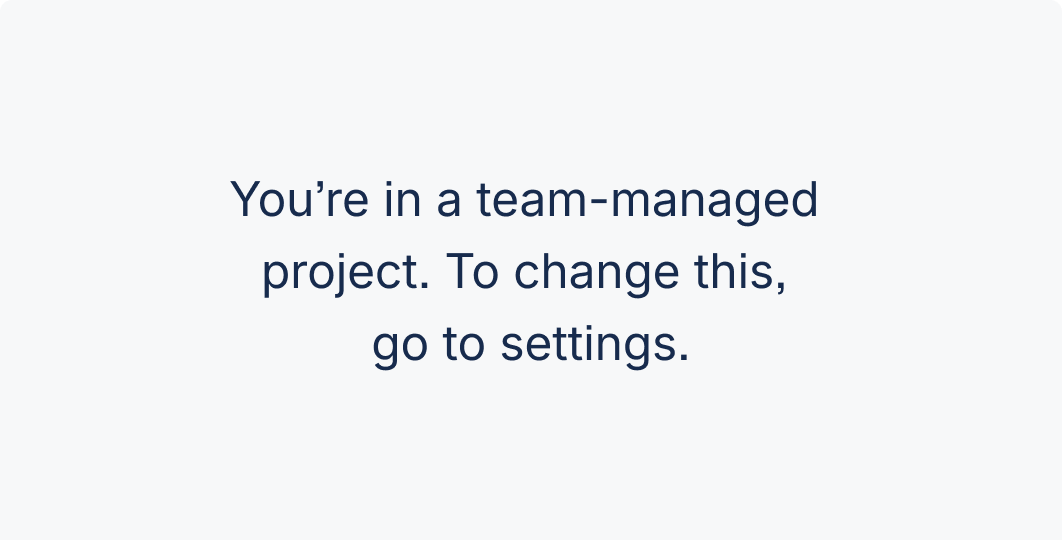Click the "team" part of "team-managed"

[x=531, y=201]
